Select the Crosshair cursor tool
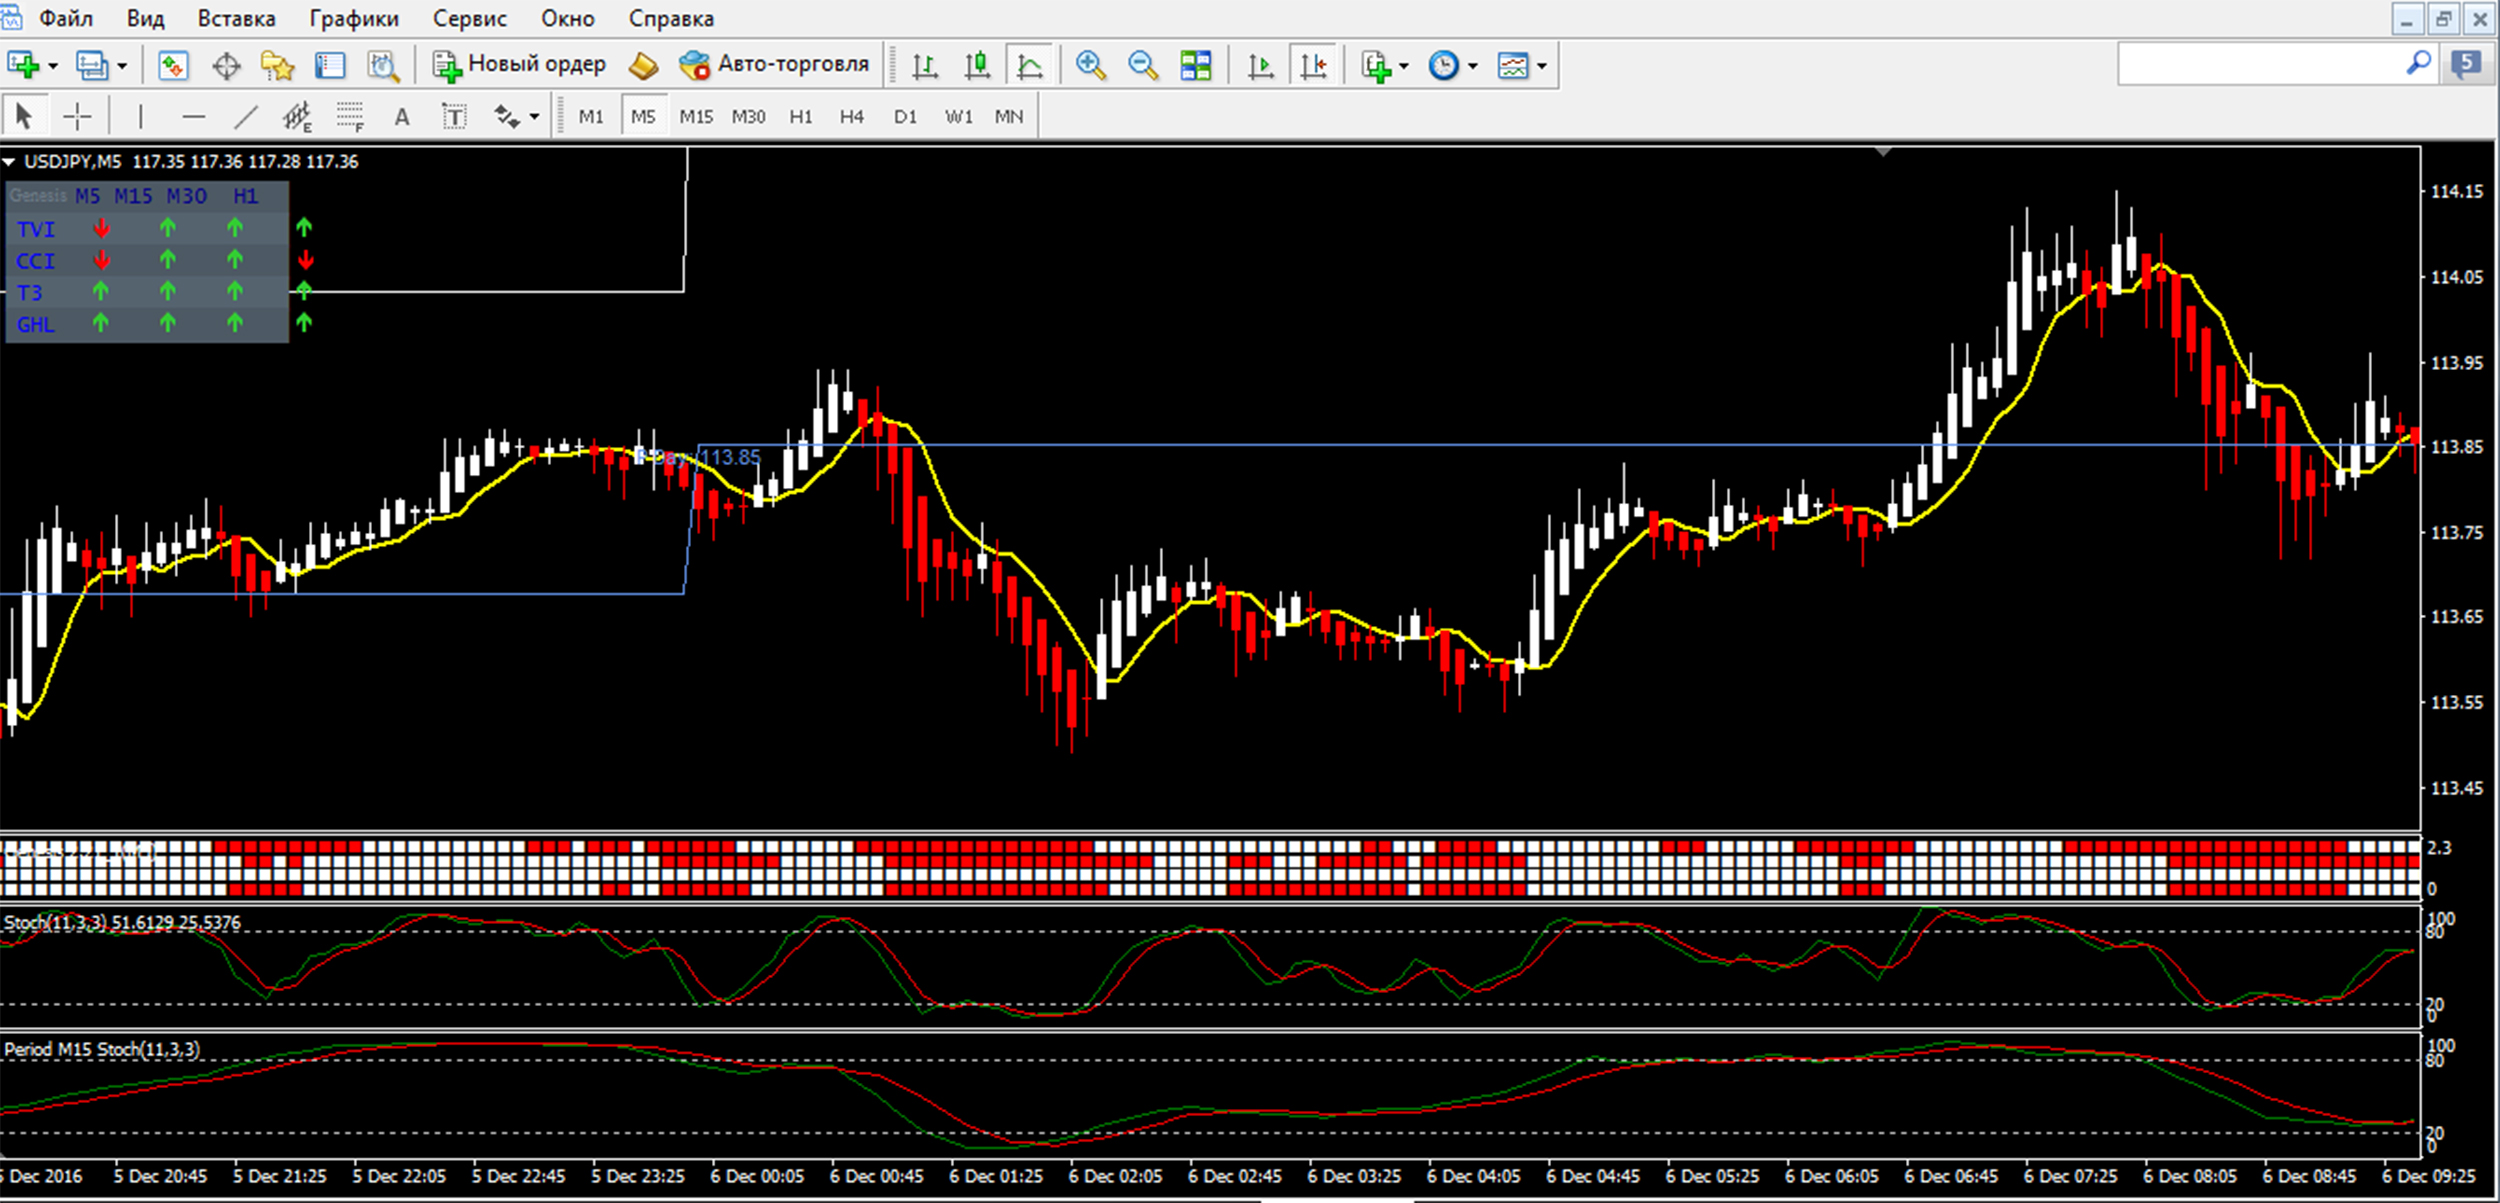 click(x=77, y=117)
